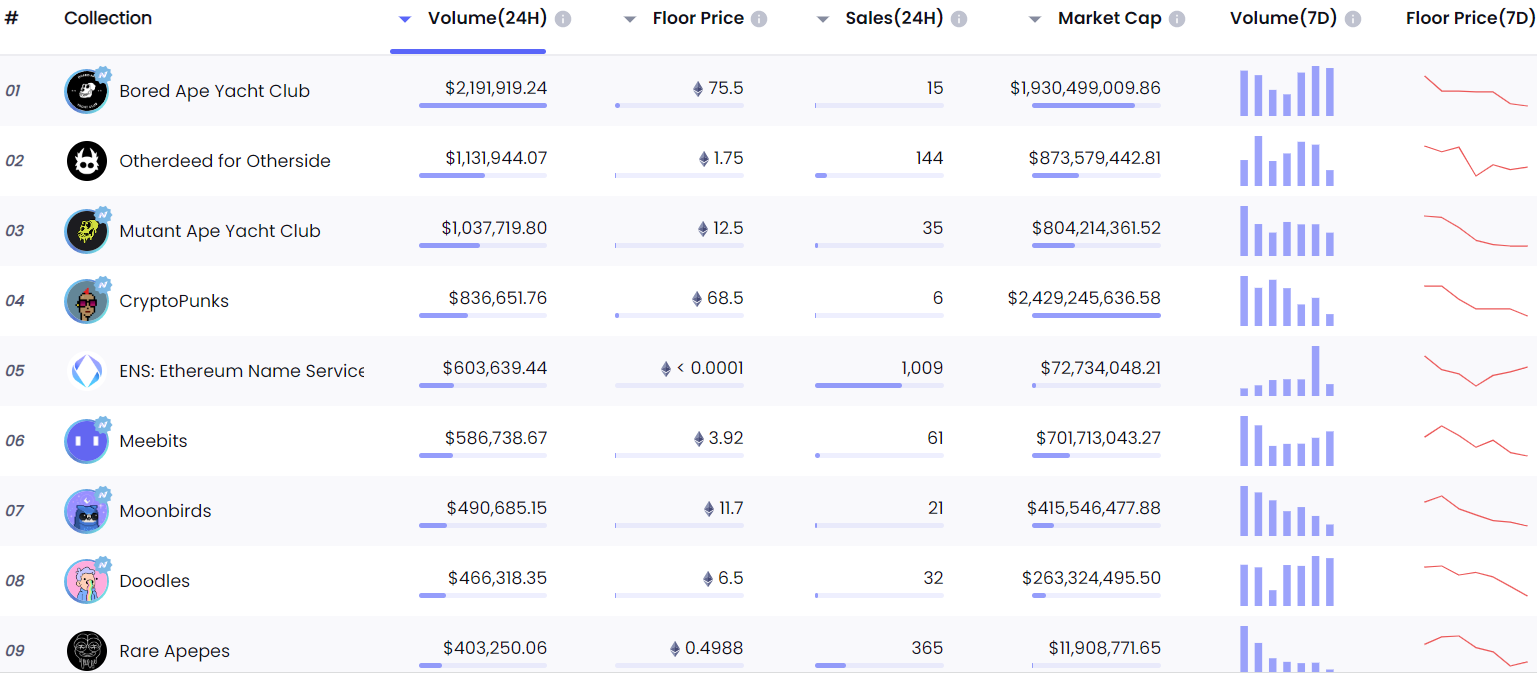Open the Otherdeed for Otherside link
This screenshot has width=1537, height=673.
(225, 161)
